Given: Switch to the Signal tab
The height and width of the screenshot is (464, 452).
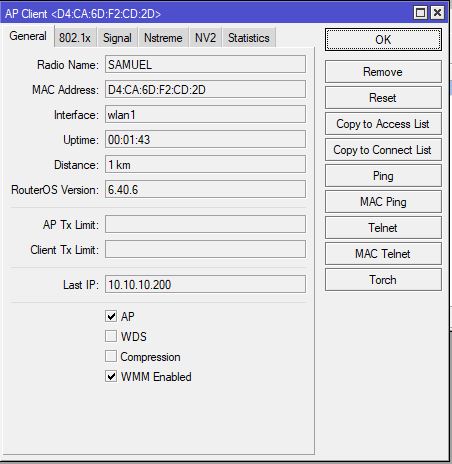Looking at the screenshot, I should tap(117, 38).
